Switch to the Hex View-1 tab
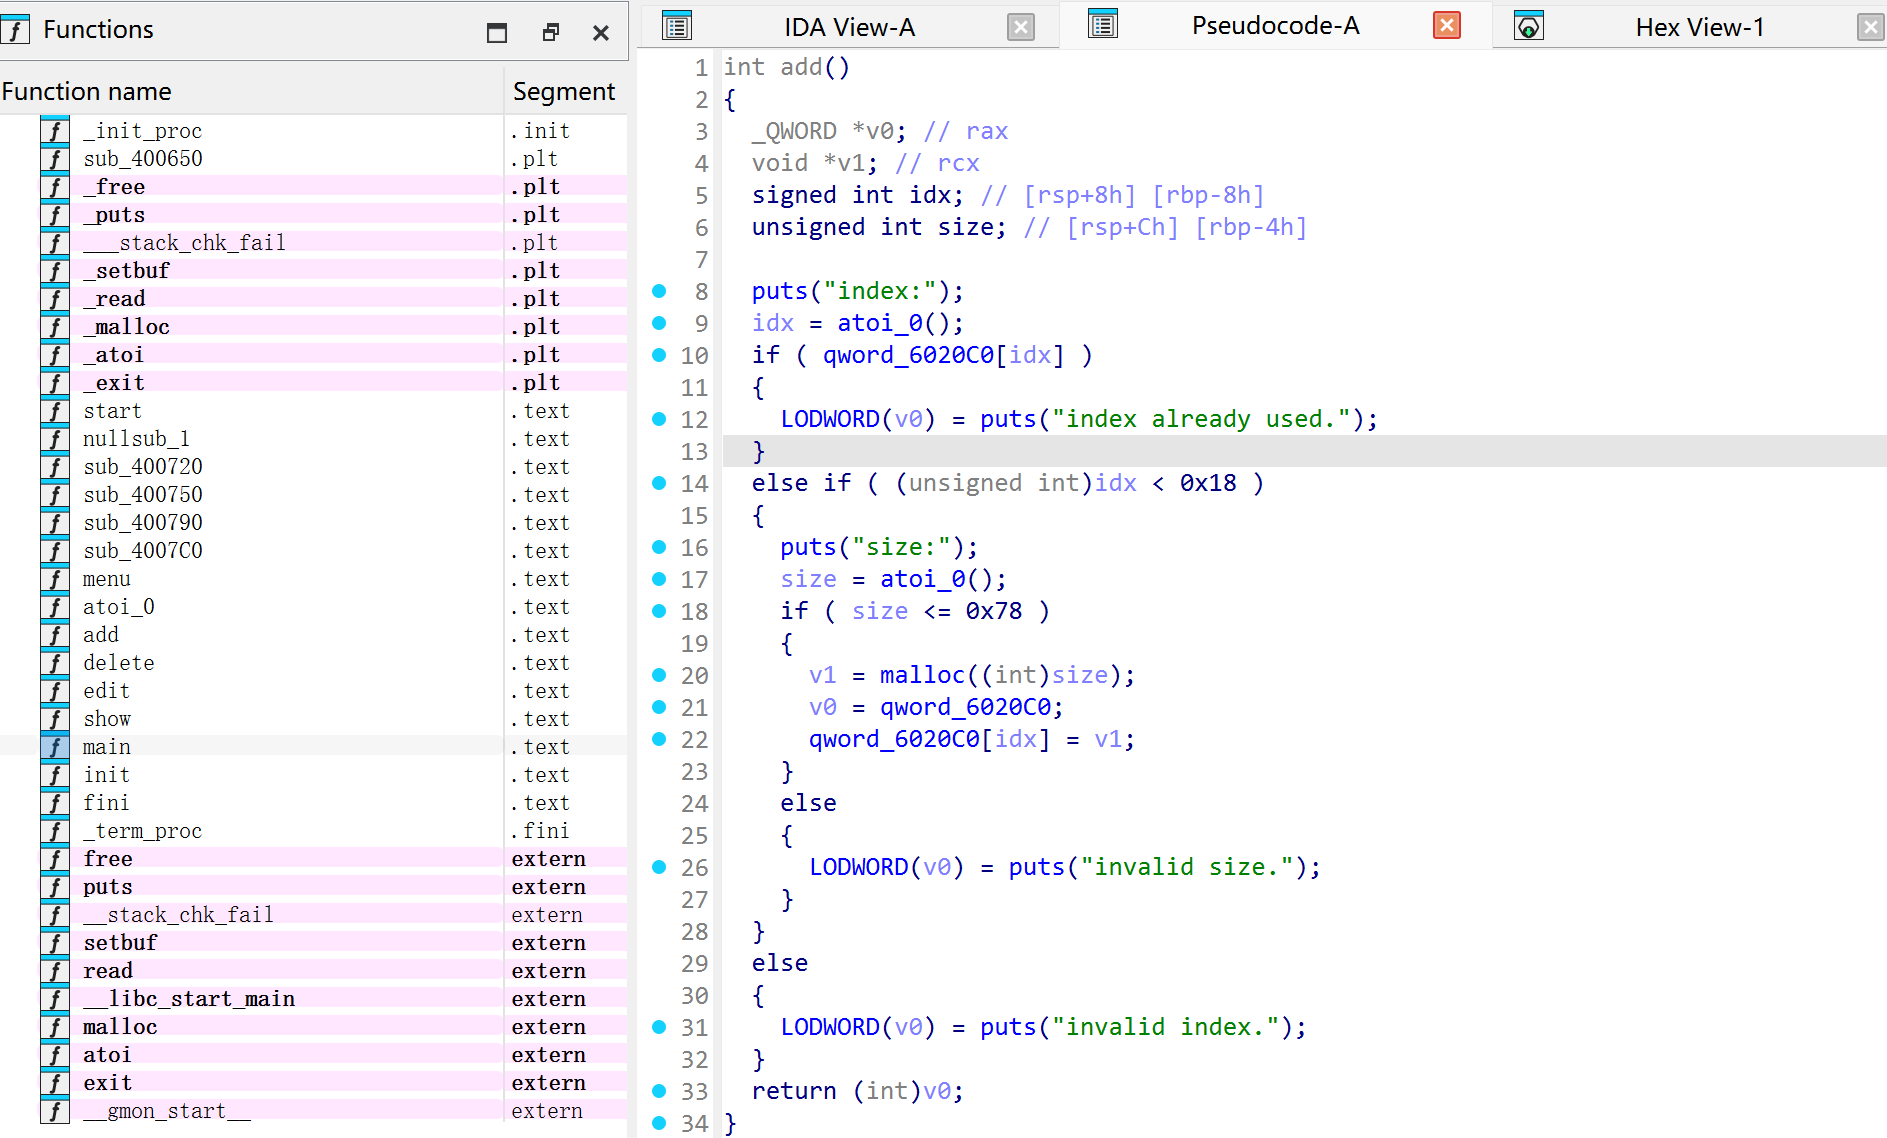Viewport: 1887px width, 1138px height. tap(1699, 27)
